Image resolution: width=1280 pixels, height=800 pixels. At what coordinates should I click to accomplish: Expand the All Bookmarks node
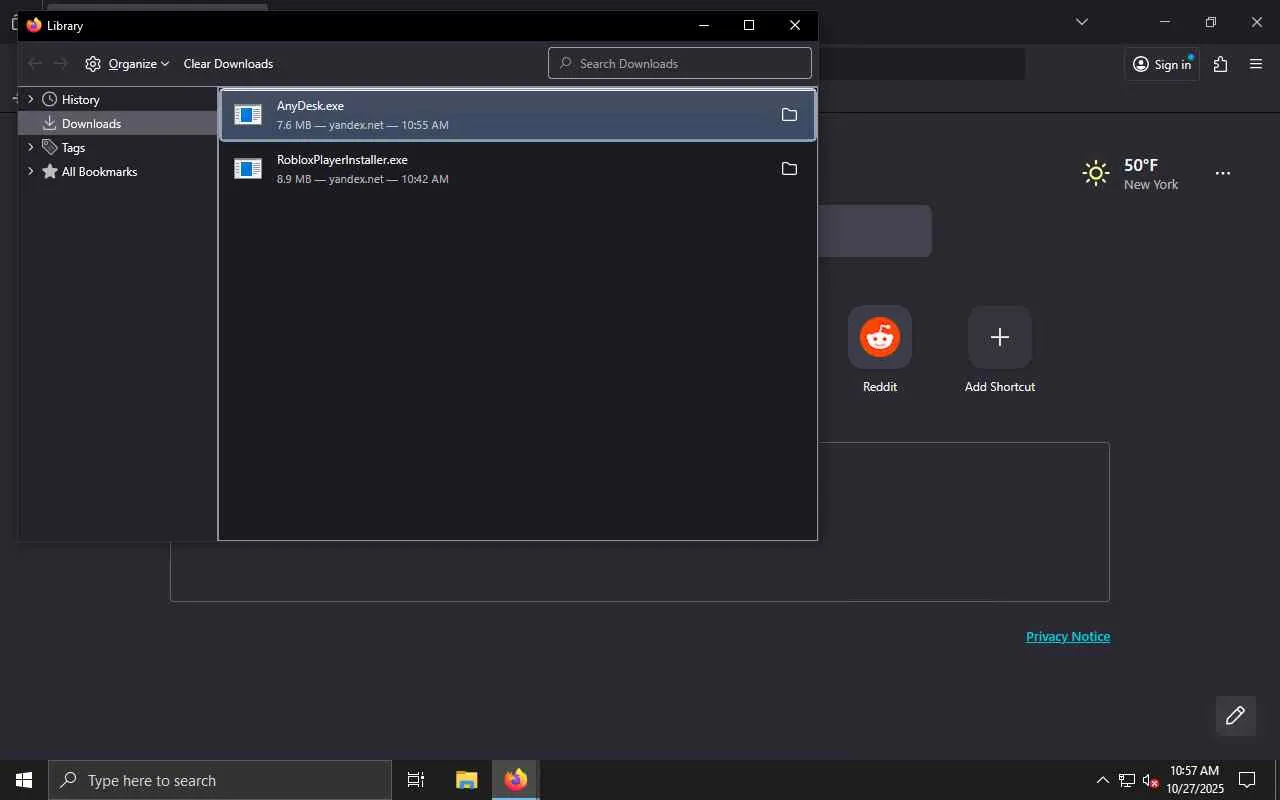tap(30, 171)
